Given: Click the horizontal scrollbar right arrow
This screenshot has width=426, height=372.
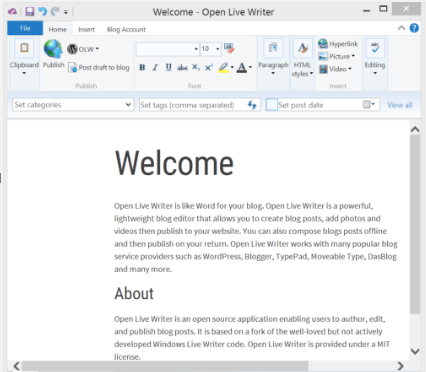Looking at the screenshot, I should [400, 366].
